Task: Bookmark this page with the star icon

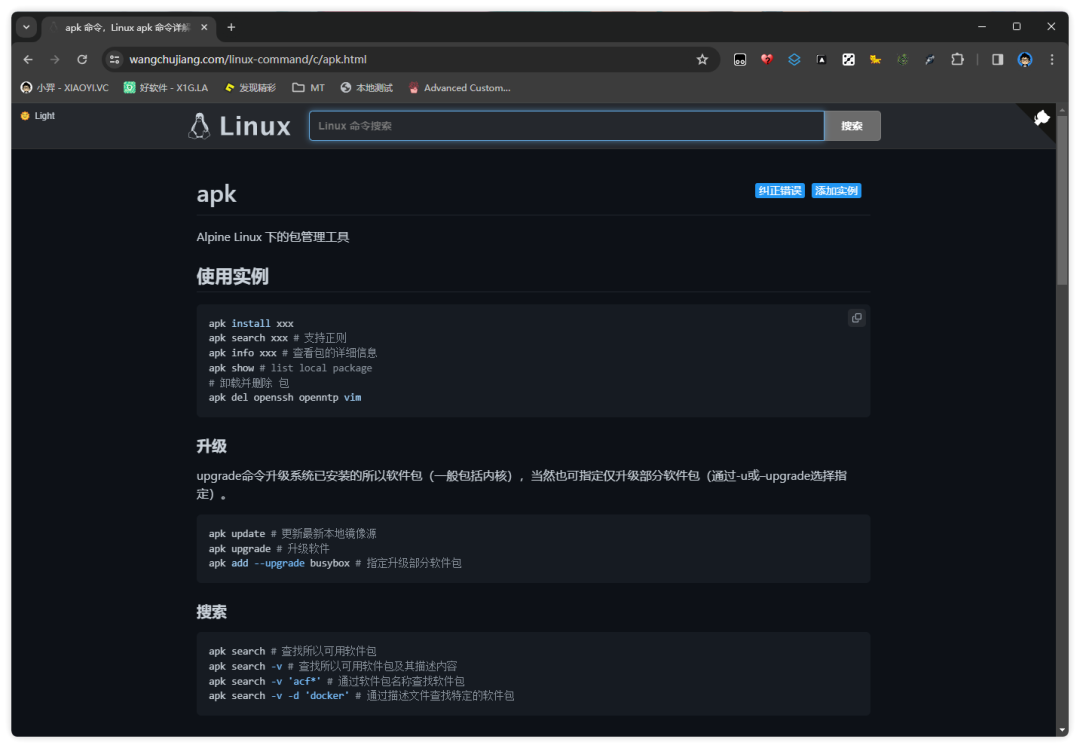Action: pos(702,60)
